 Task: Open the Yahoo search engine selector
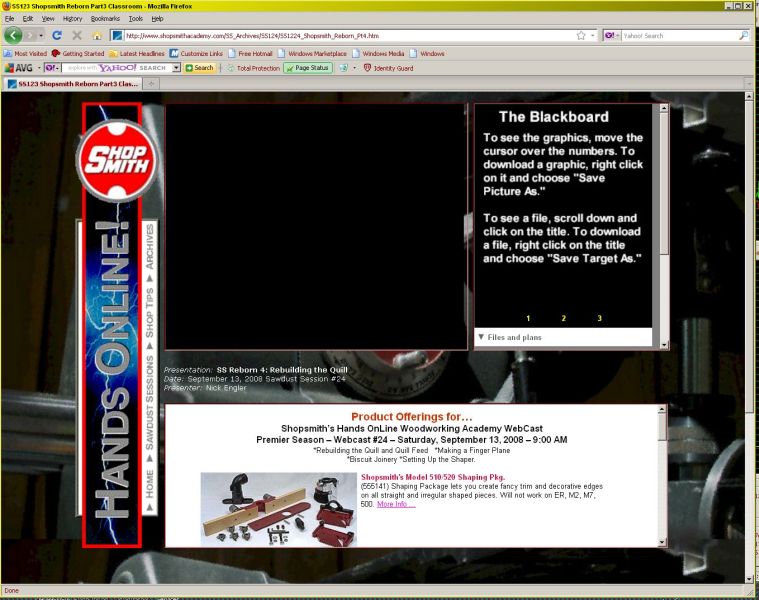(612, 36)
